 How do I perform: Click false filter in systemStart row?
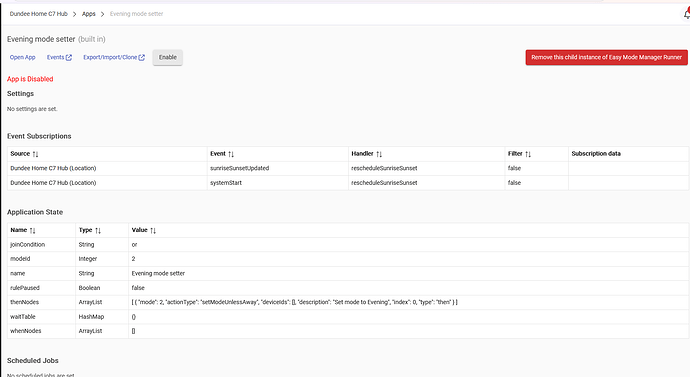(x=514, y=183)
